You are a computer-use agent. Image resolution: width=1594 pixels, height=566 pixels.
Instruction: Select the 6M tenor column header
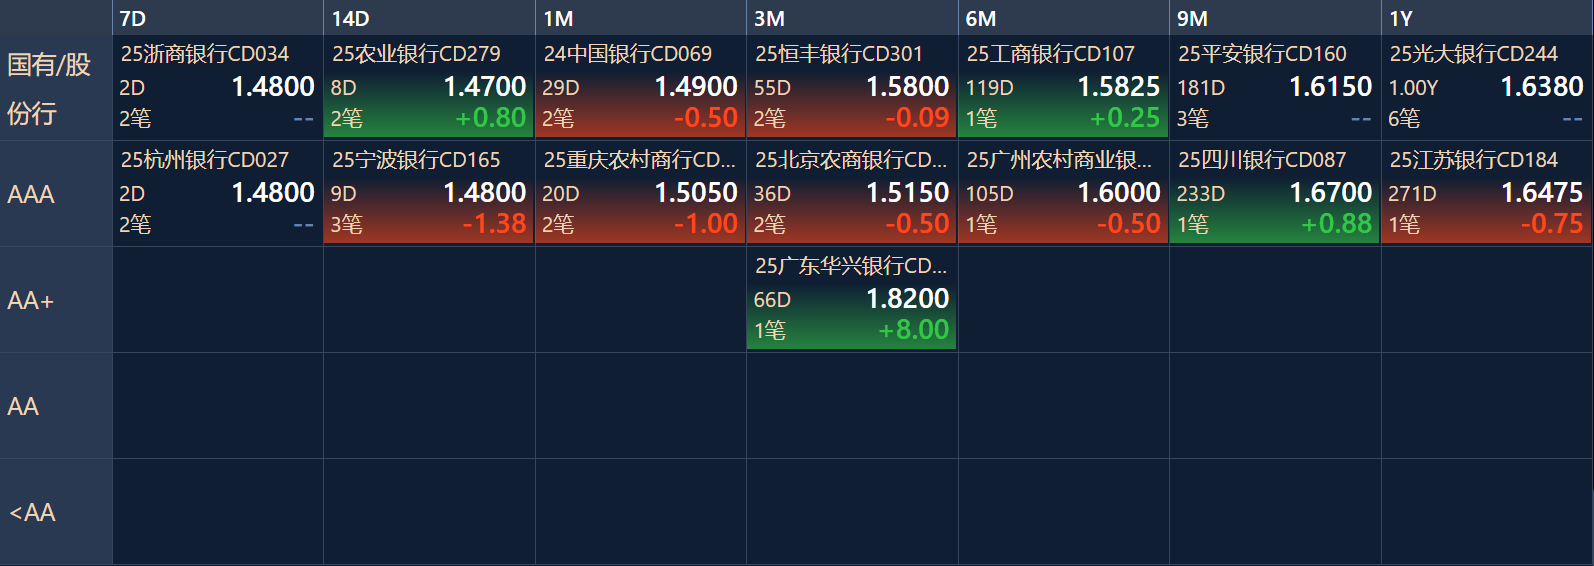pos(1063,18)
